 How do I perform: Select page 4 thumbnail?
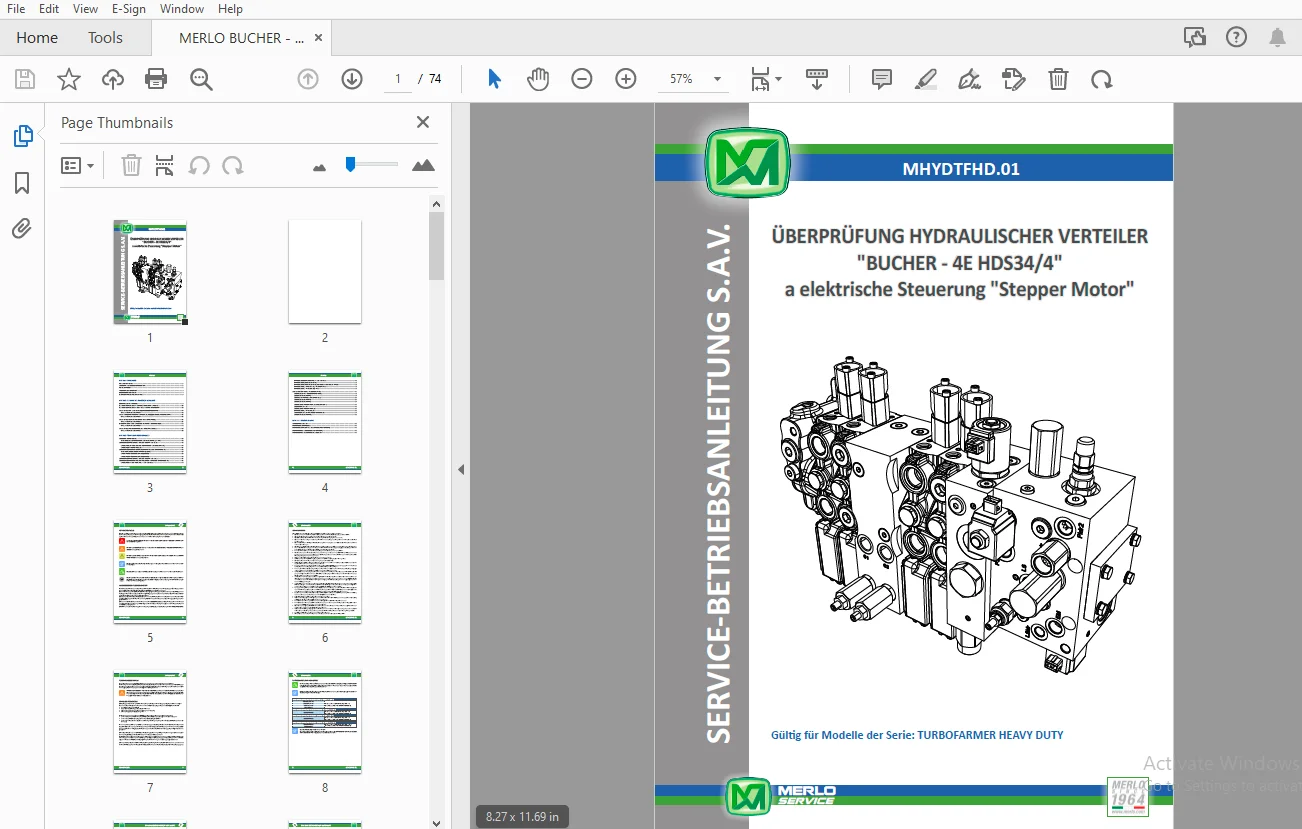[325, 422]
